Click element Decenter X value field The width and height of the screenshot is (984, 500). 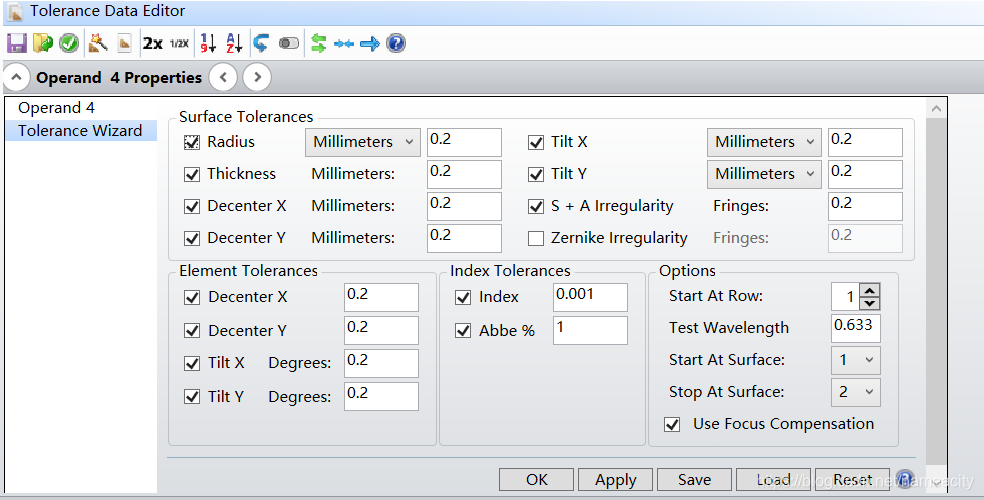[381, 297]
